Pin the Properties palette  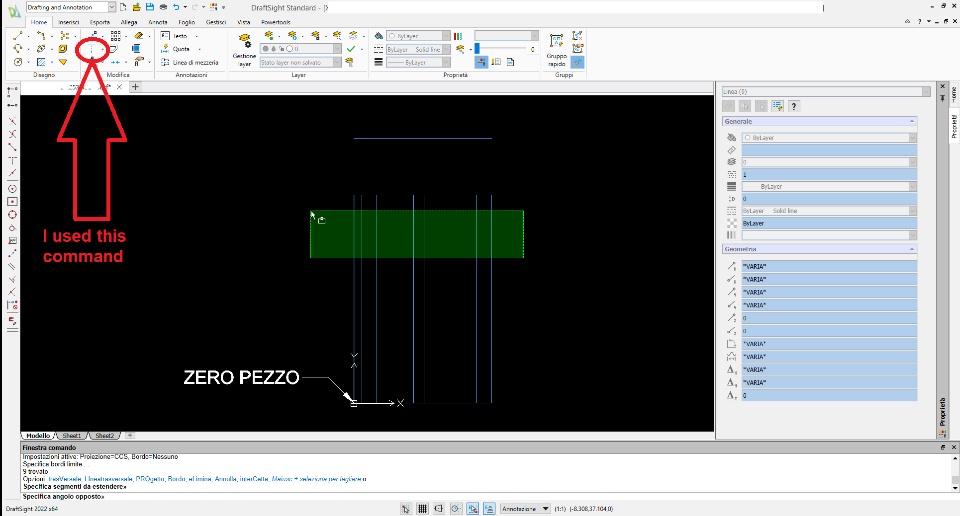click(x=943, y=97)
